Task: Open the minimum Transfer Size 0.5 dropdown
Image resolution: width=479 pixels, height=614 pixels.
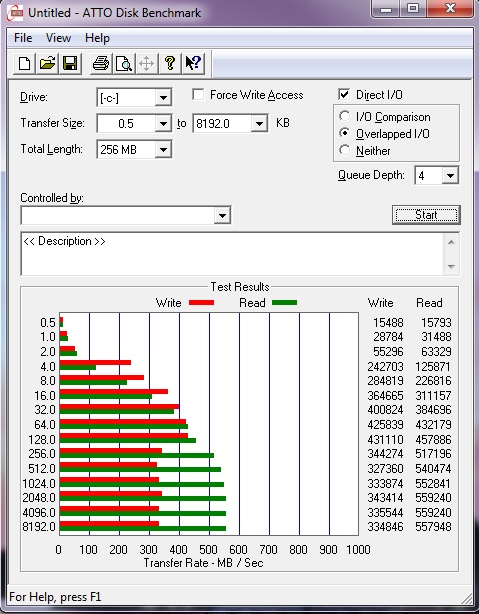Action: tap(163, 124)
